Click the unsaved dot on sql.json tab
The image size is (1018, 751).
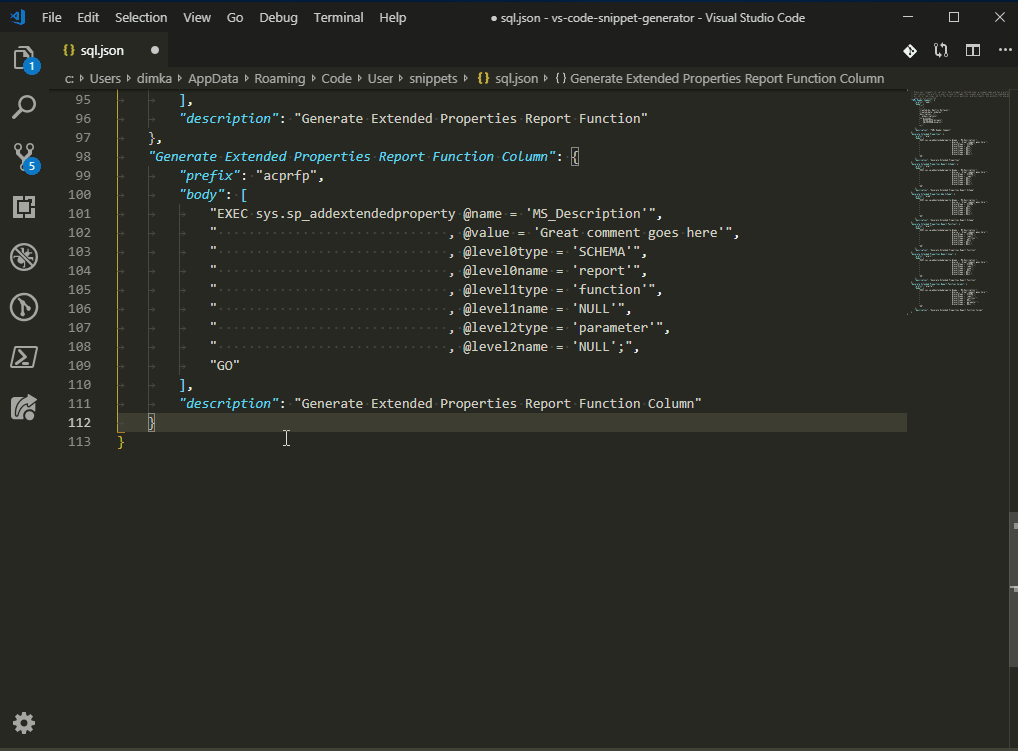pos(154,50)
